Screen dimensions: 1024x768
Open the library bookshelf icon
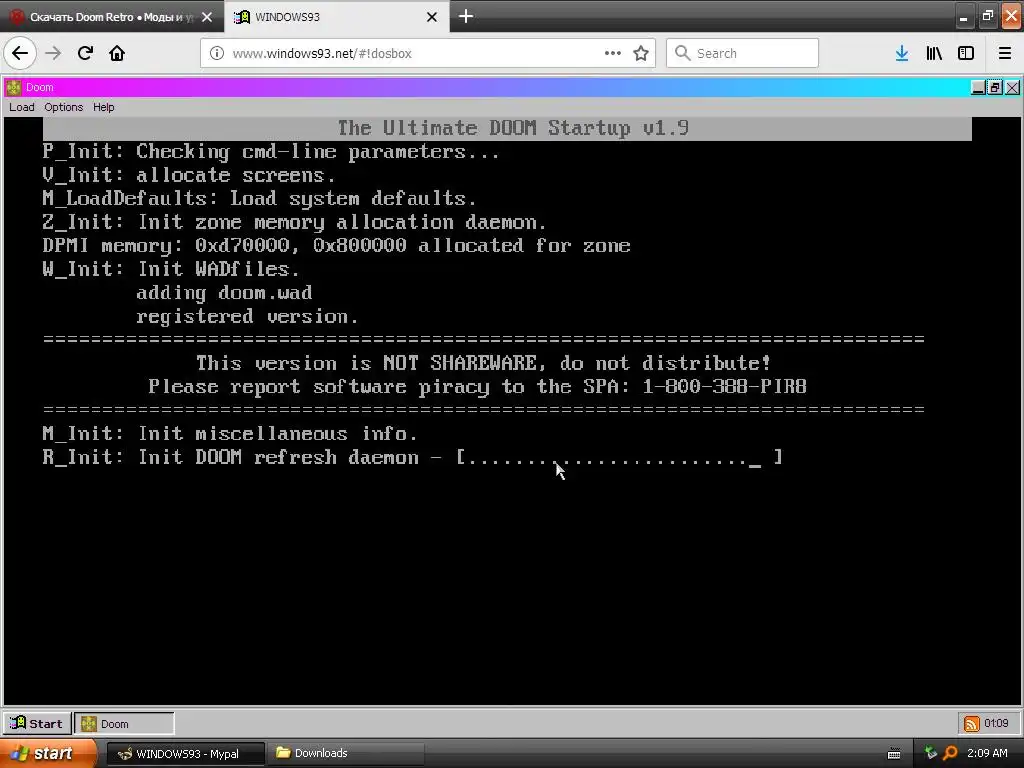point(934,53)
